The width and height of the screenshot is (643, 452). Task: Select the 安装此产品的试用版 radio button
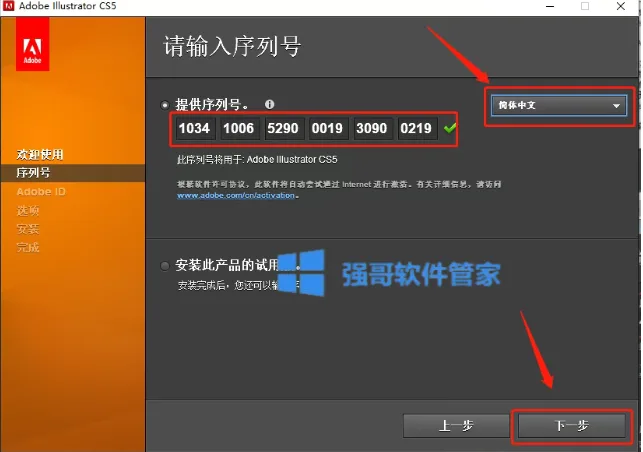pos(165,266)
